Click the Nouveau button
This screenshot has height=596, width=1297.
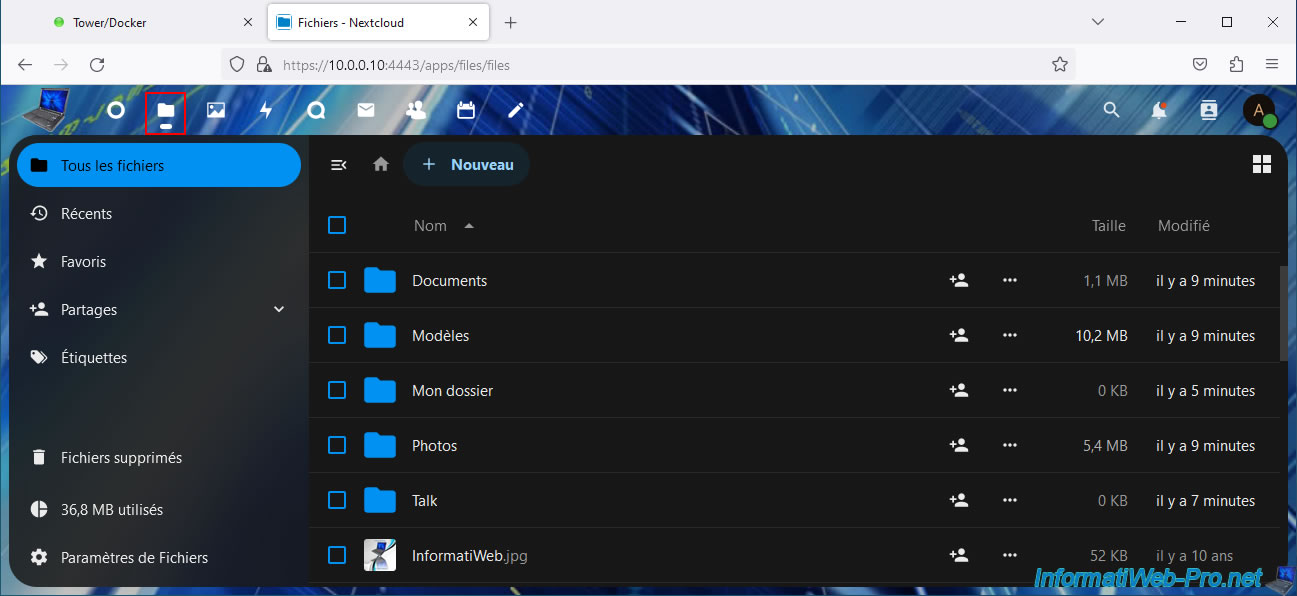(467, 165)
